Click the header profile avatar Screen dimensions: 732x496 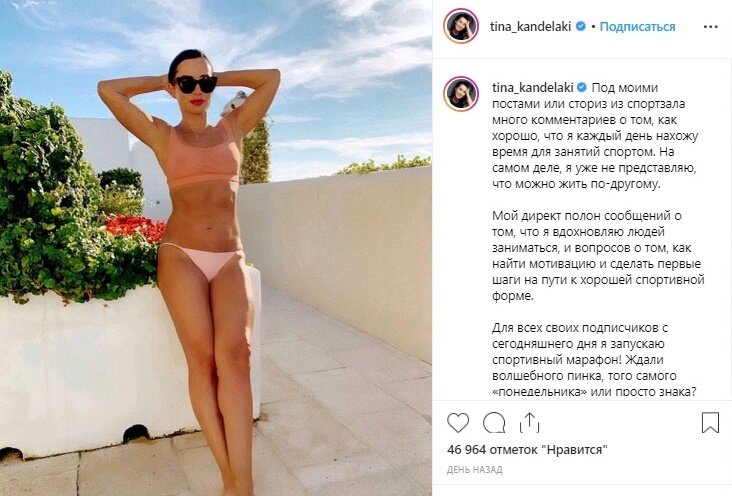pyautogui.click(x=461, y=26)
